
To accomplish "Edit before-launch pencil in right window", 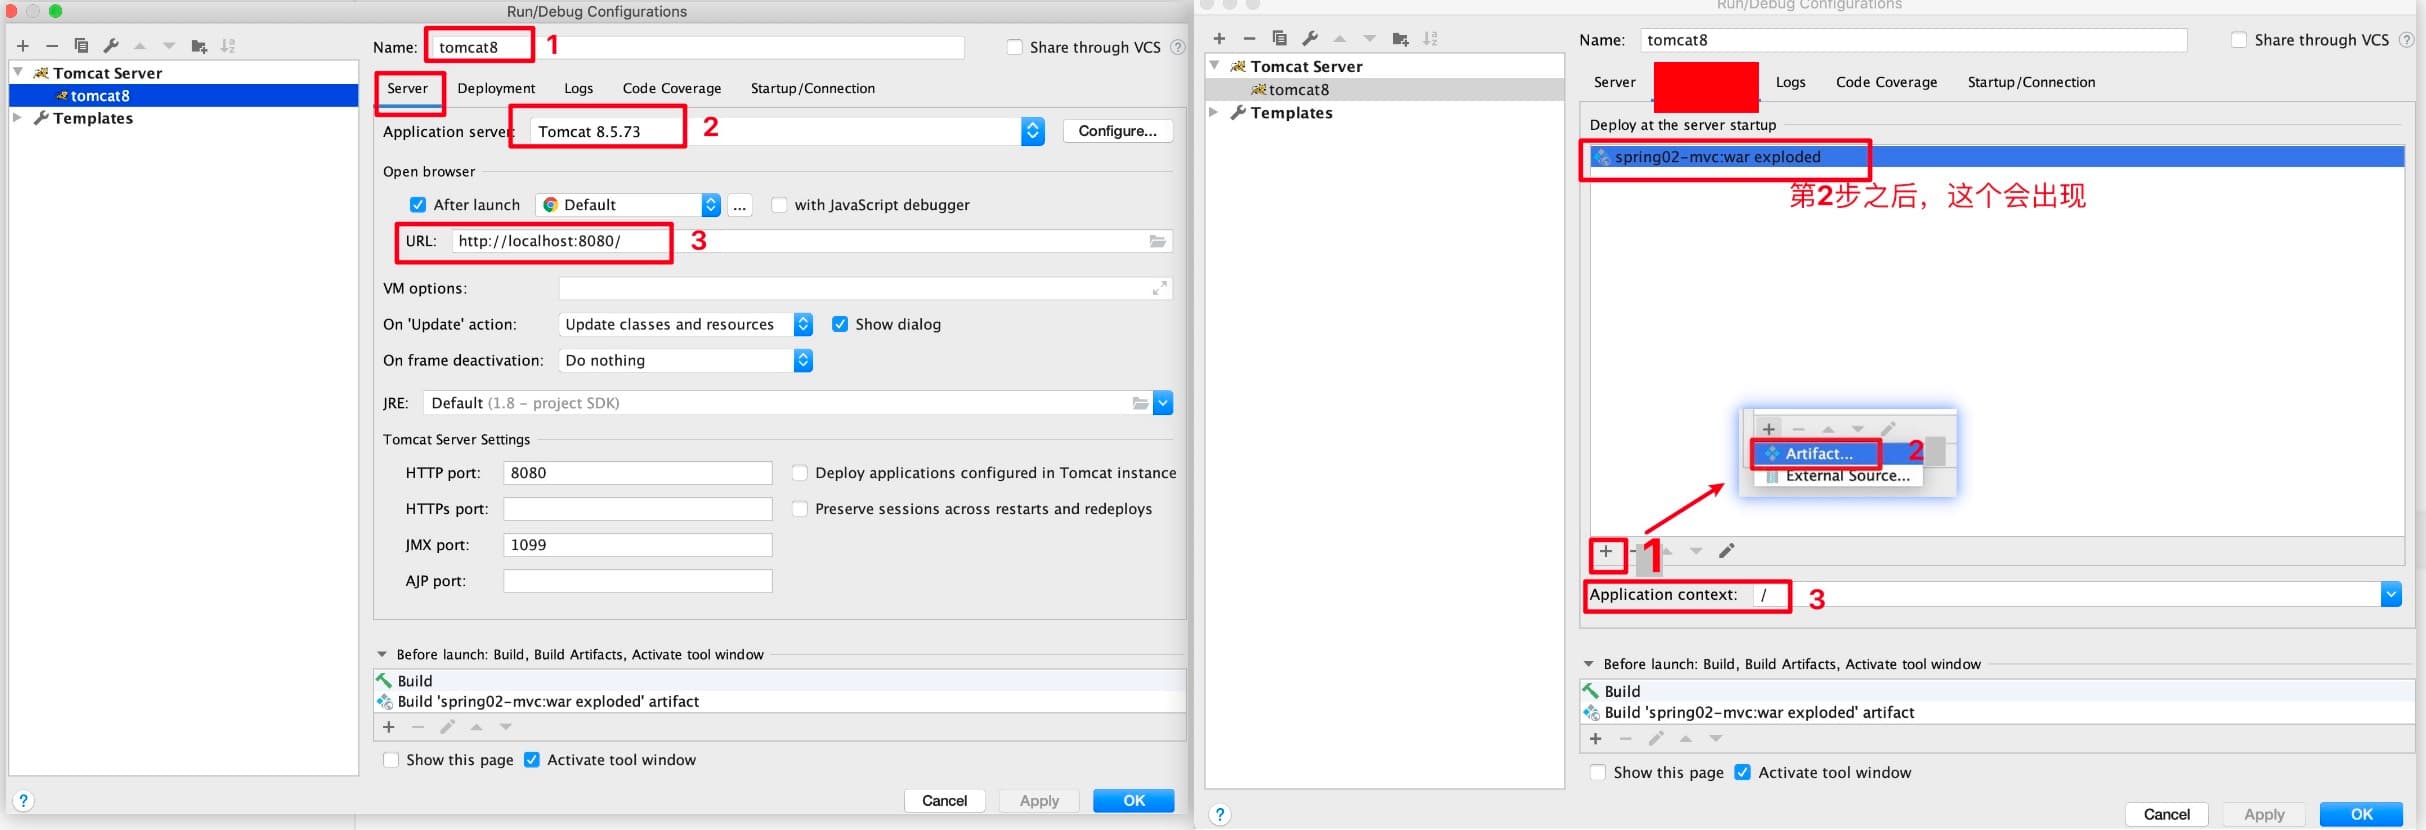I will pyautogui.click(x=1656, y=739).
